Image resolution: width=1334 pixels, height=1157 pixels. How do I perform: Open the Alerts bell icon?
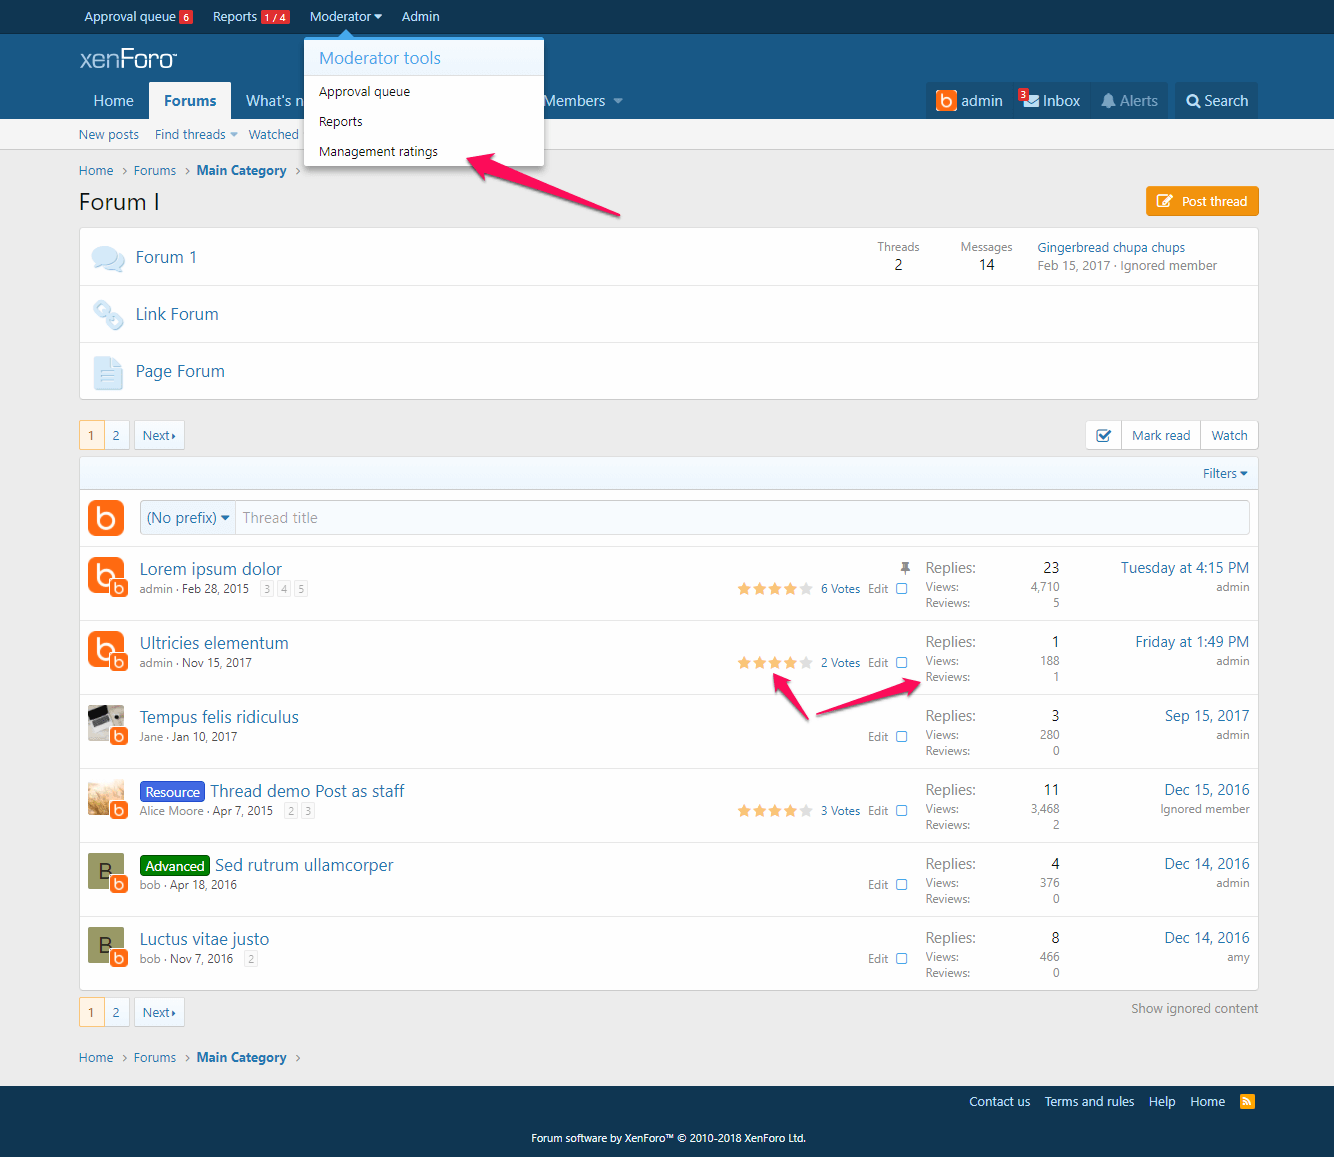pos(1108,101)
